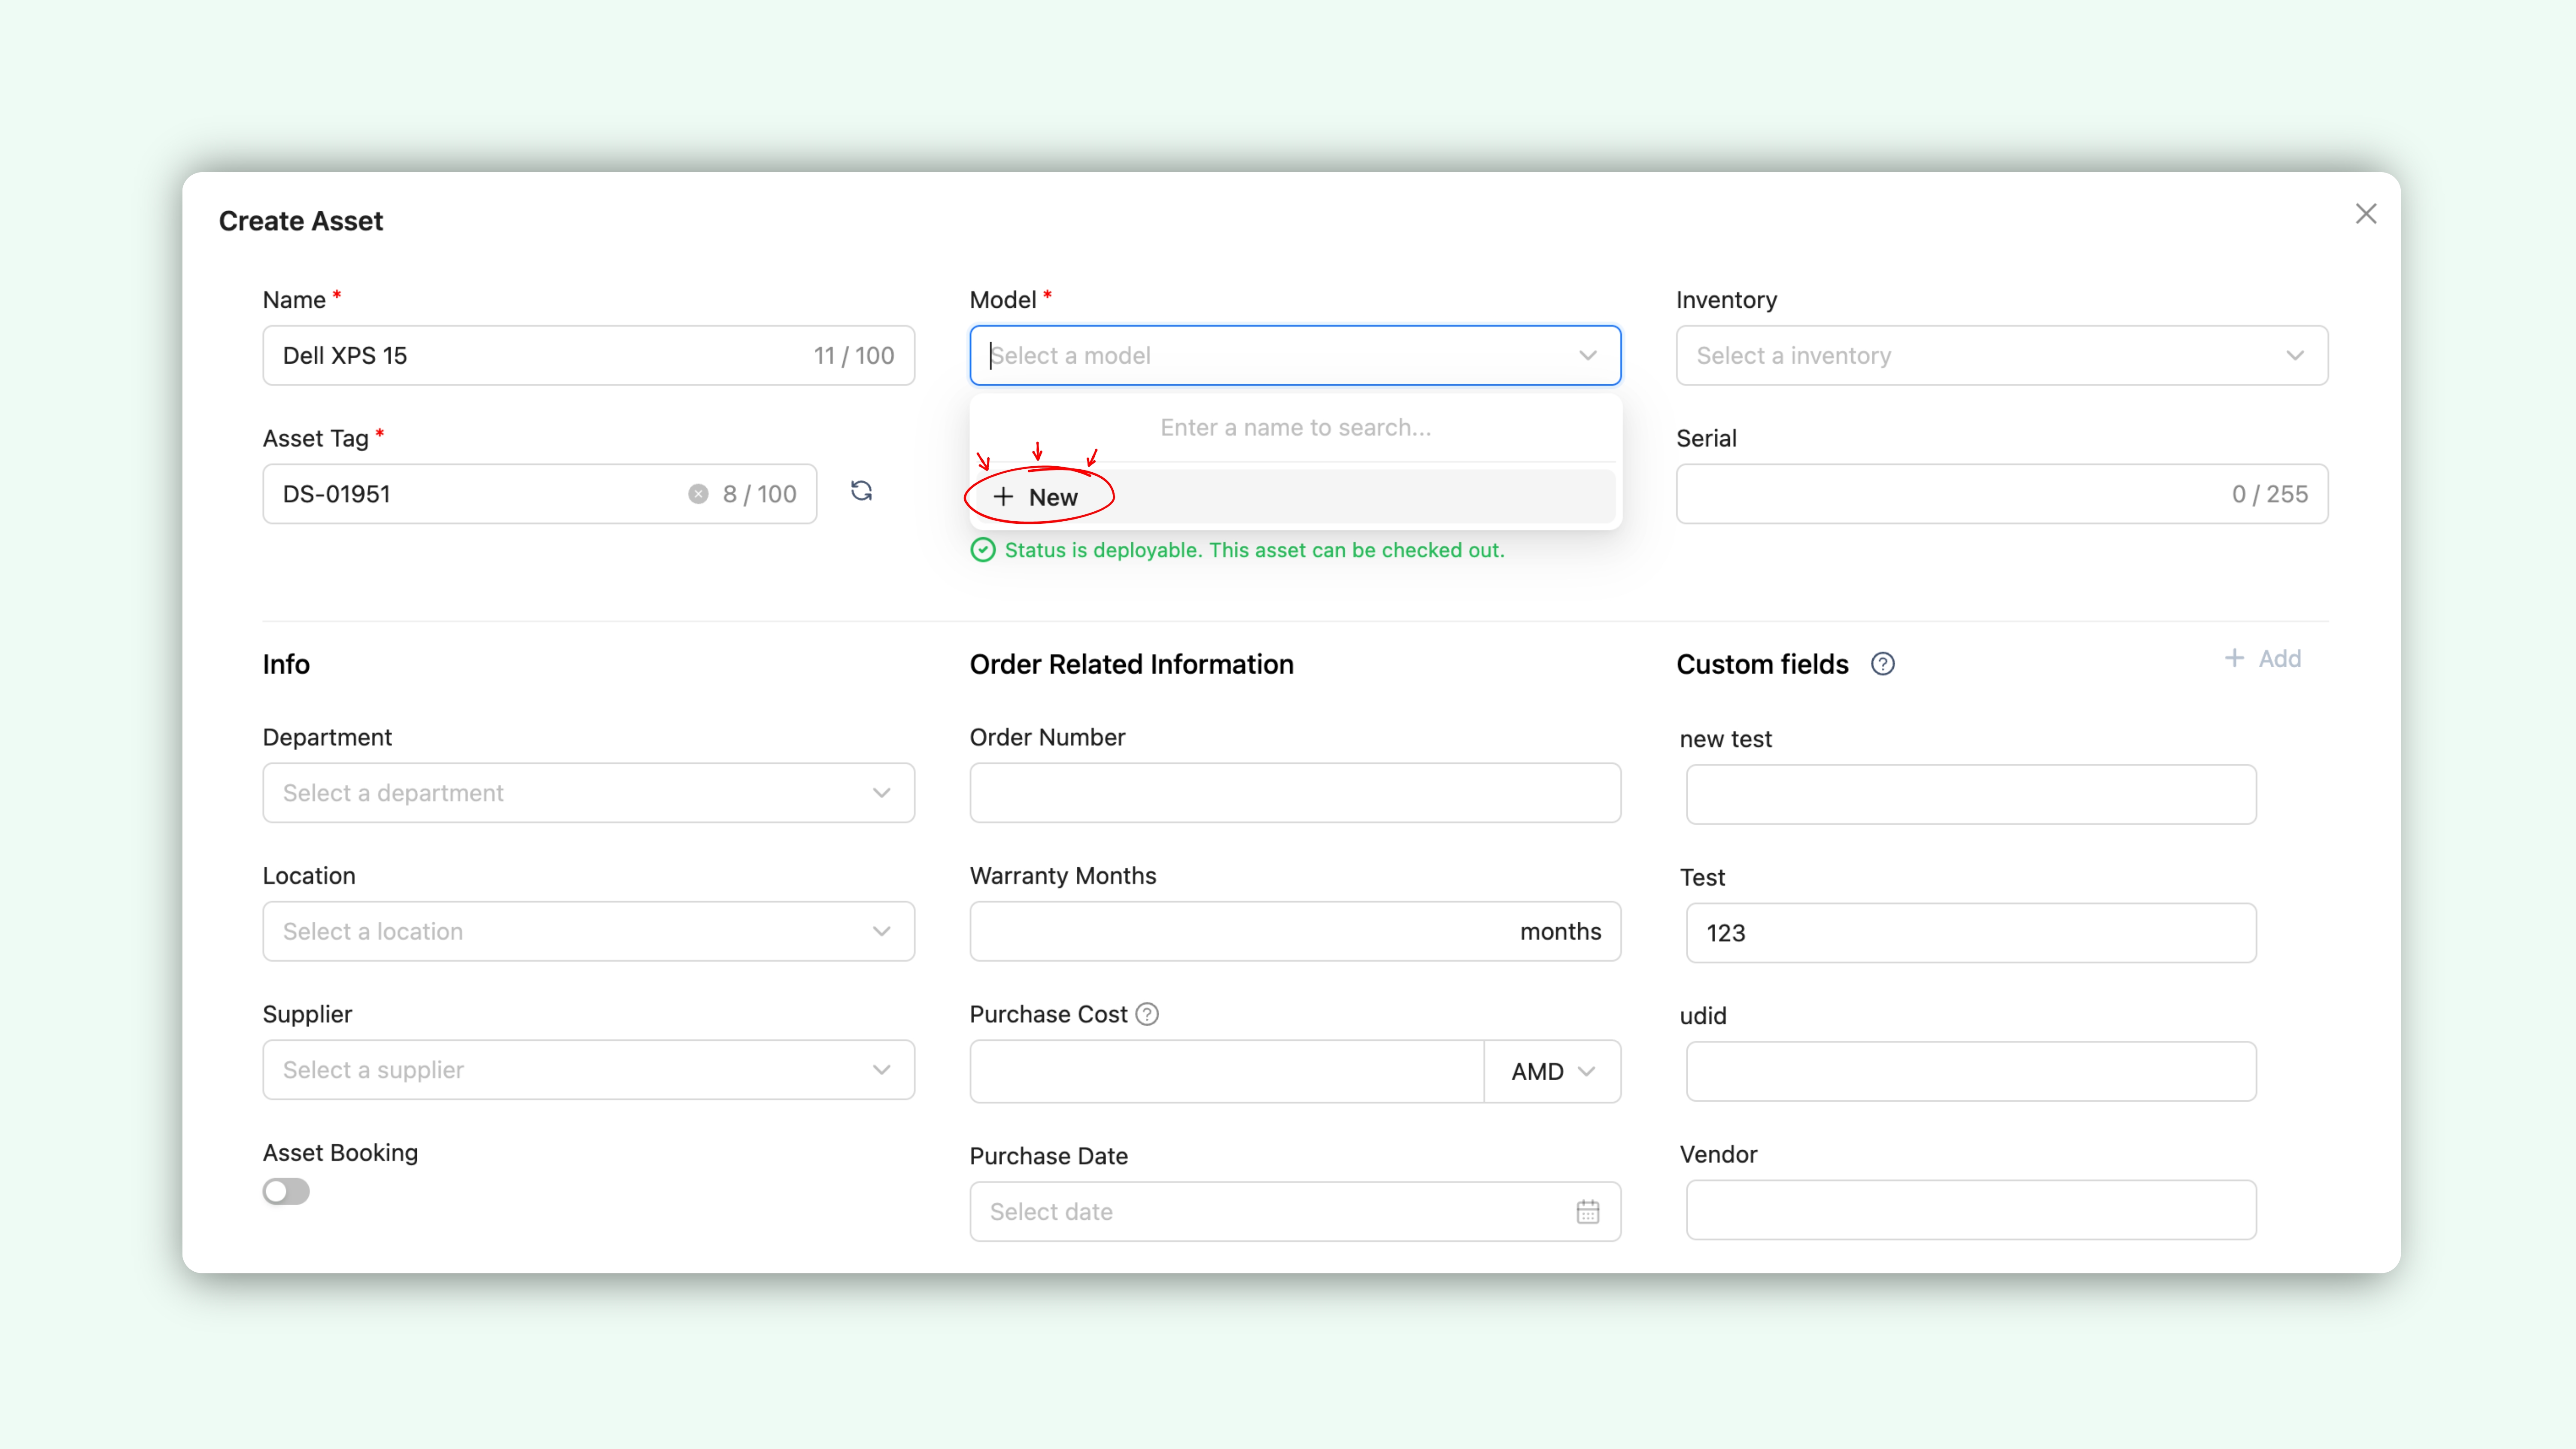Expand the Select a location dropdown
Image resolution: width=2576 pixels, height=1449 pixels.
coord(588,931)
